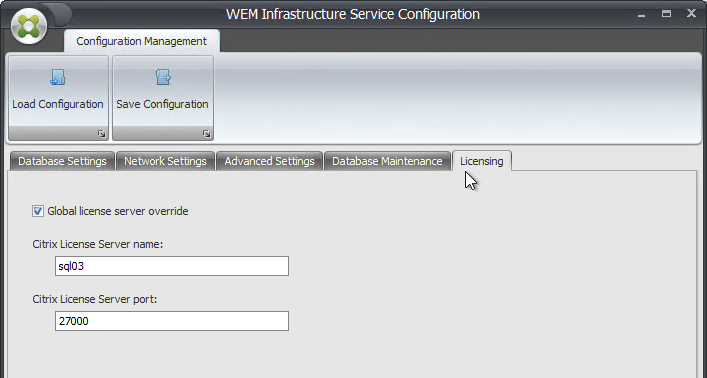Click the Load Configuration button label
The image size is (707, 378).
[x=58, y=104]
